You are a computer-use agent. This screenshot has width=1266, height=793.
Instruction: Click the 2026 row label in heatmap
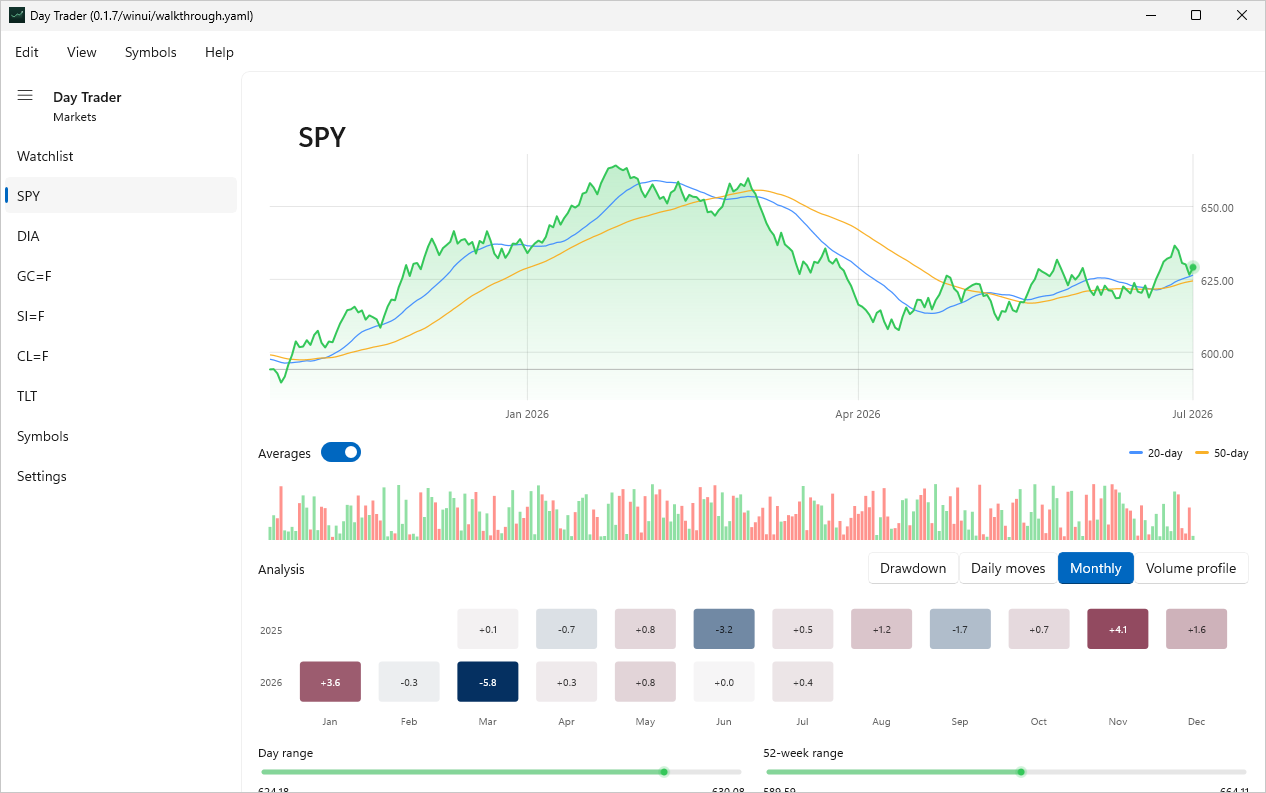[x=271, y=683]
